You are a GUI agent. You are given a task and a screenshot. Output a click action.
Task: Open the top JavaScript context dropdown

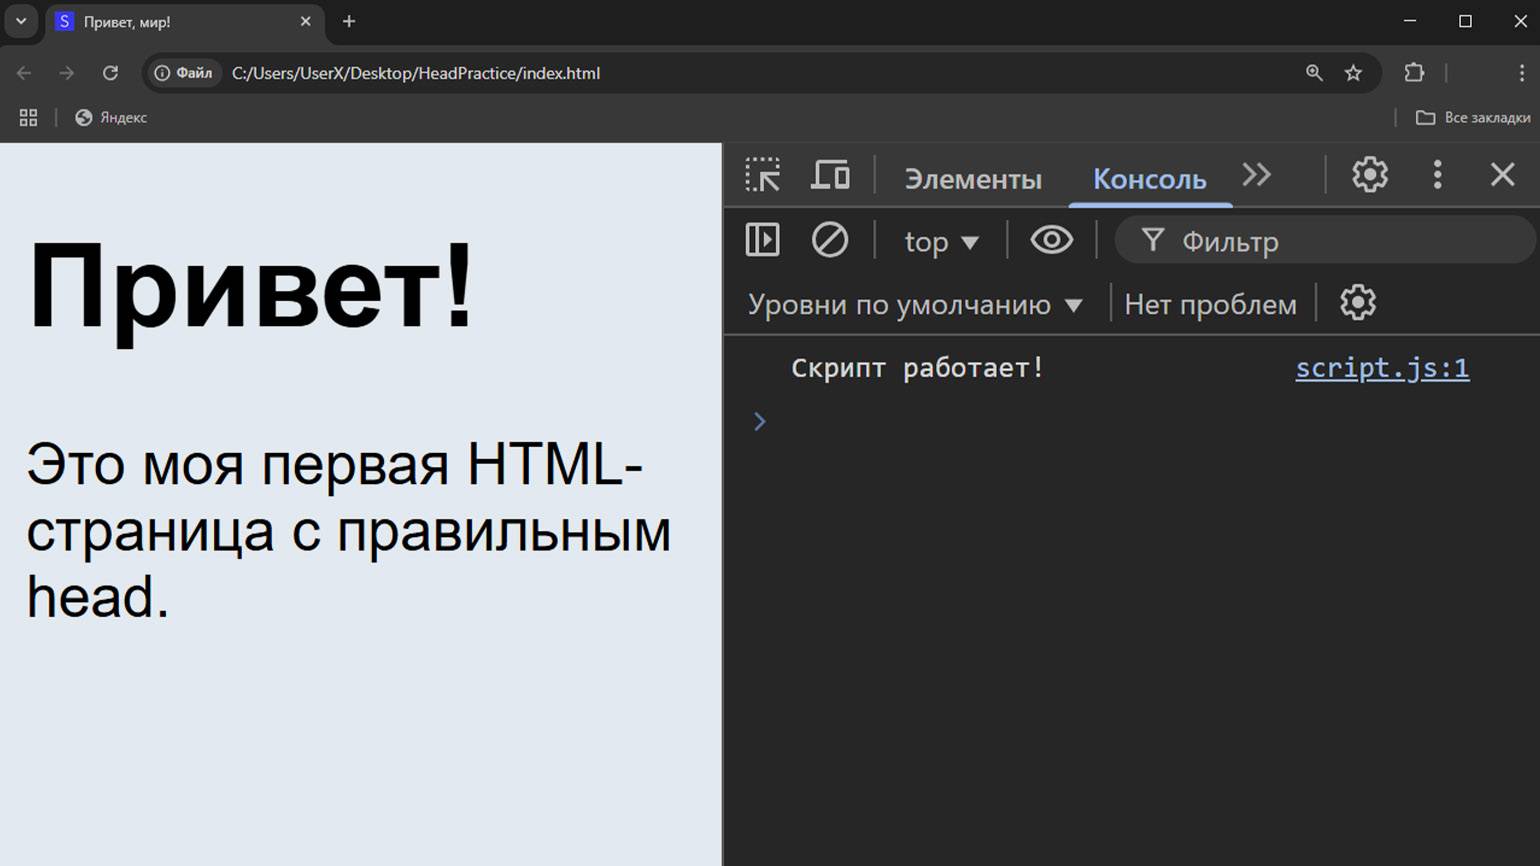tap(941, 242)
